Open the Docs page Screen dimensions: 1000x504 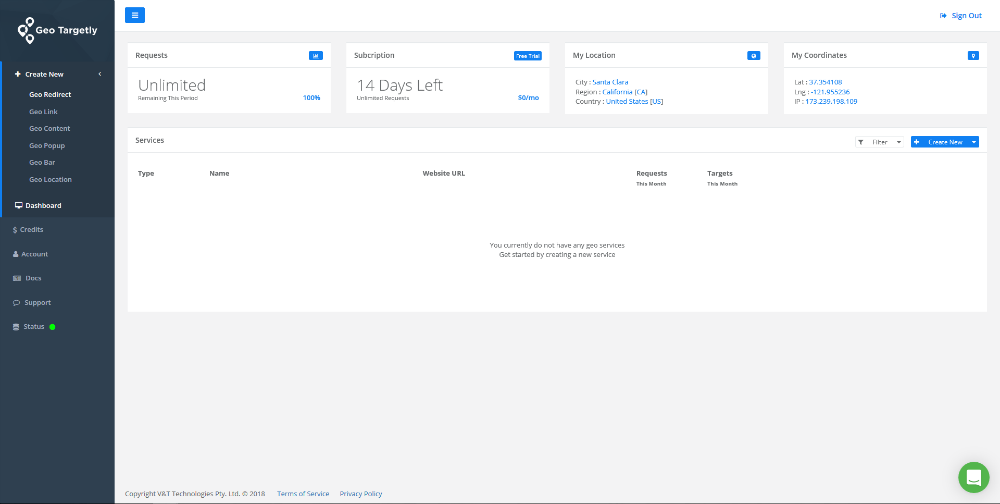27,278
